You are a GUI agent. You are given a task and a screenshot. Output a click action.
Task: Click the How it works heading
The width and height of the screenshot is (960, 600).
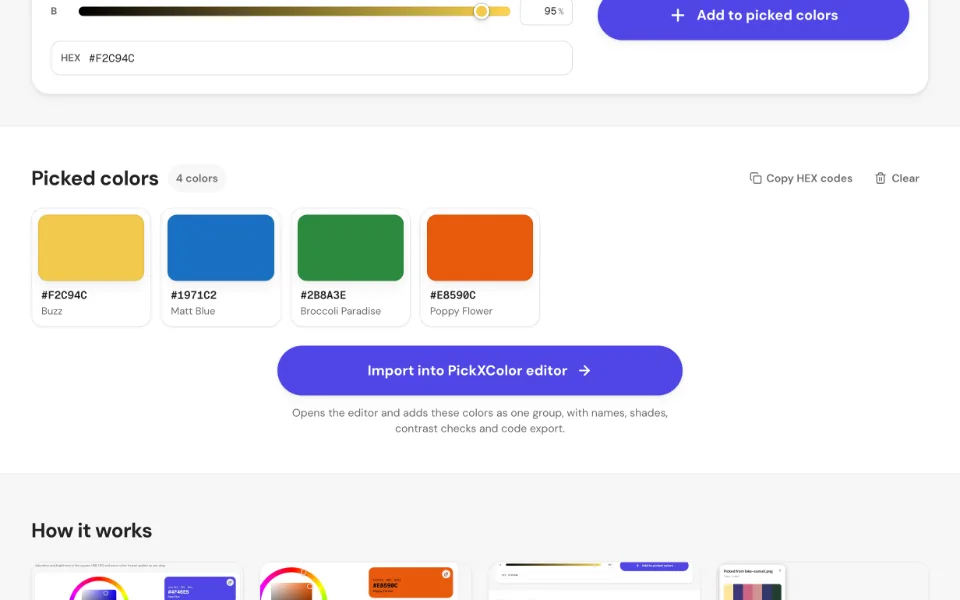tap(92, 530)
